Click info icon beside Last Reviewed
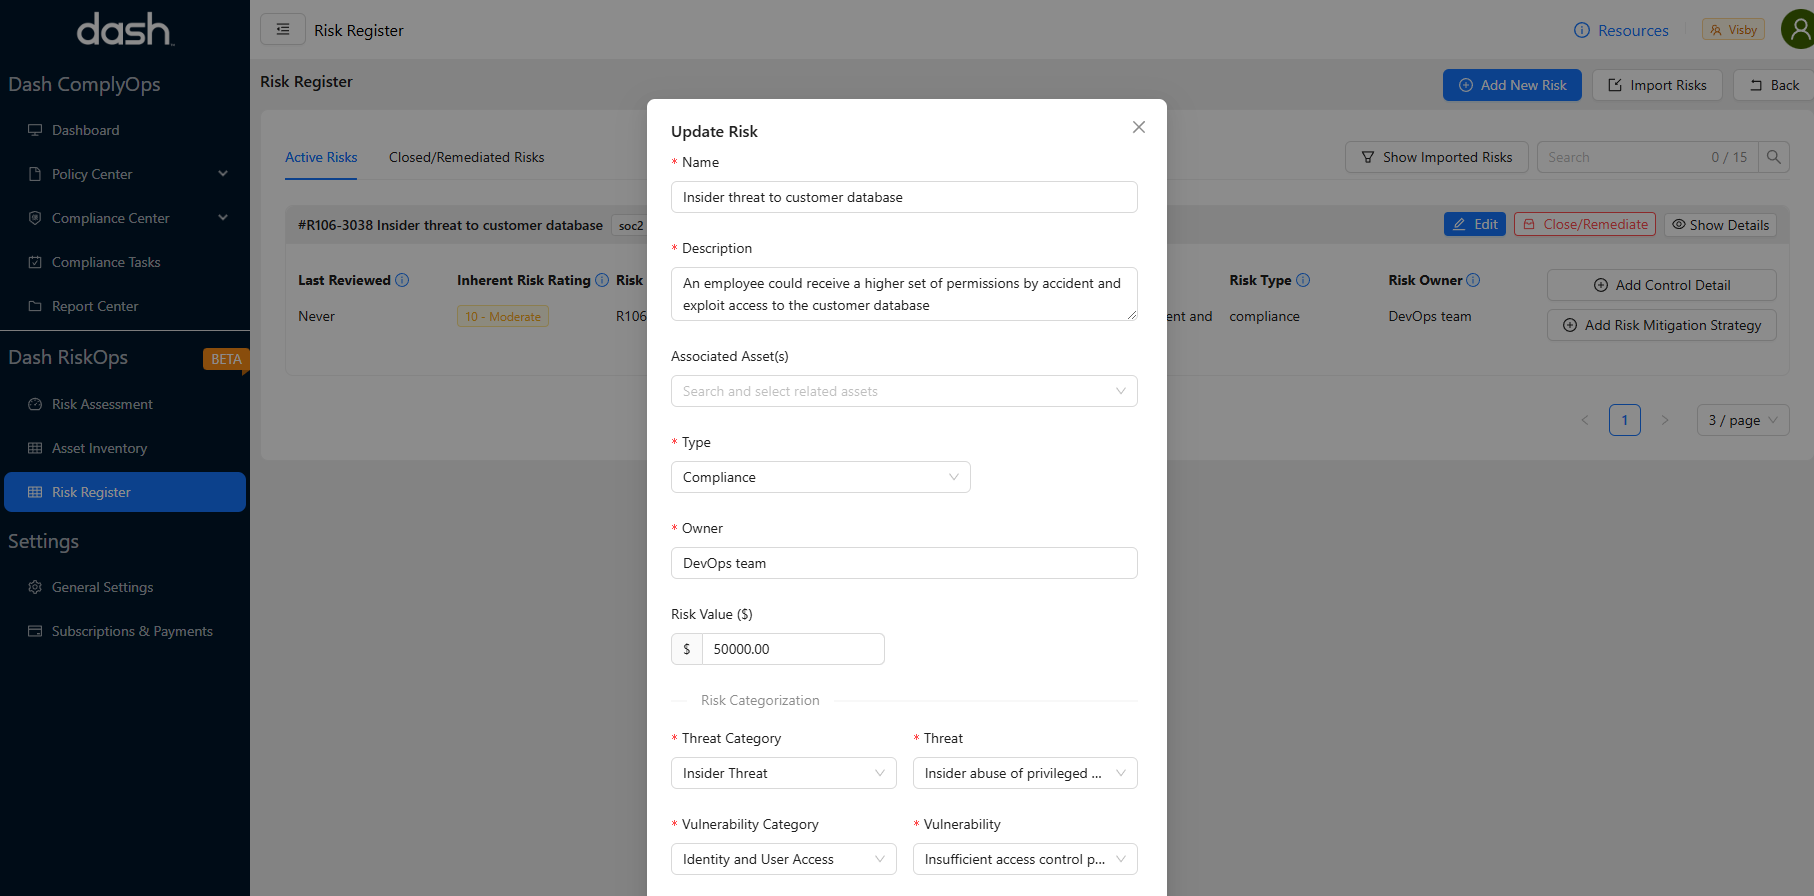The image size is (1814, 896). click(x=402, y=280)
